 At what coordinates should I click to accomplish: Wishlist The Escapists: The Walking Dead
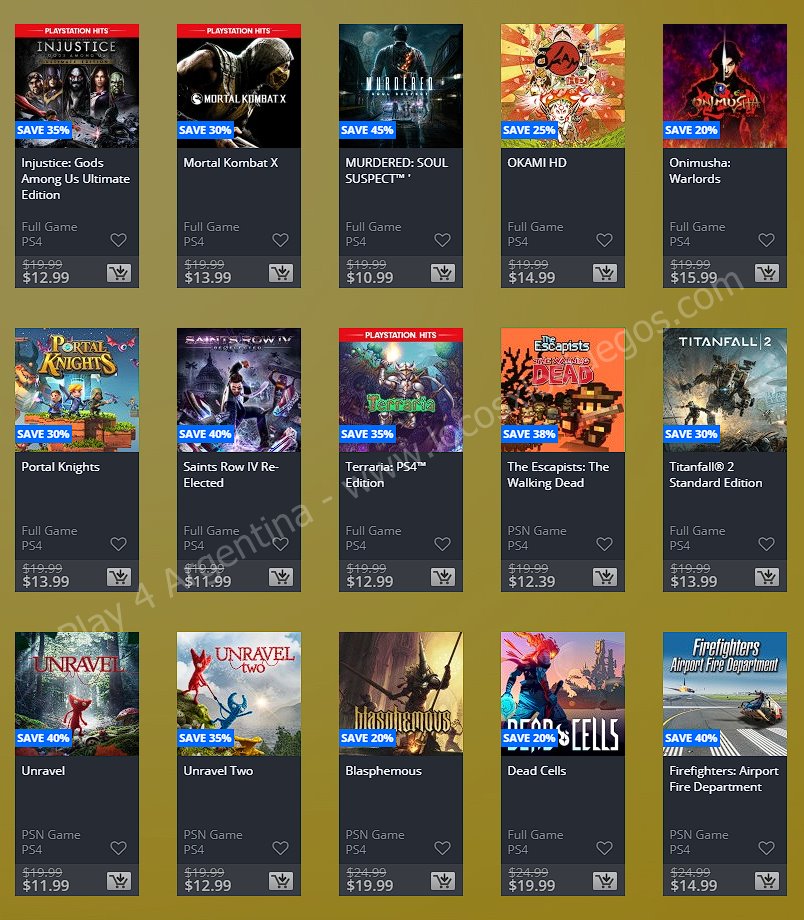click(604, 543)
